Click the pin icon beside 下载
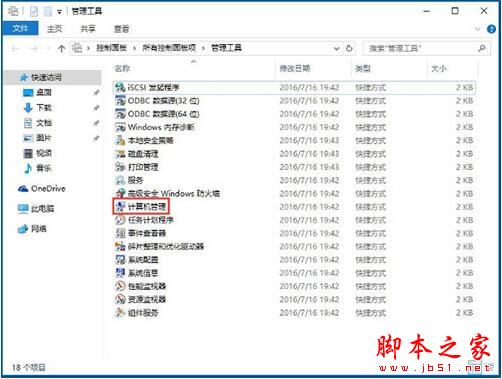 click(96, 108)
